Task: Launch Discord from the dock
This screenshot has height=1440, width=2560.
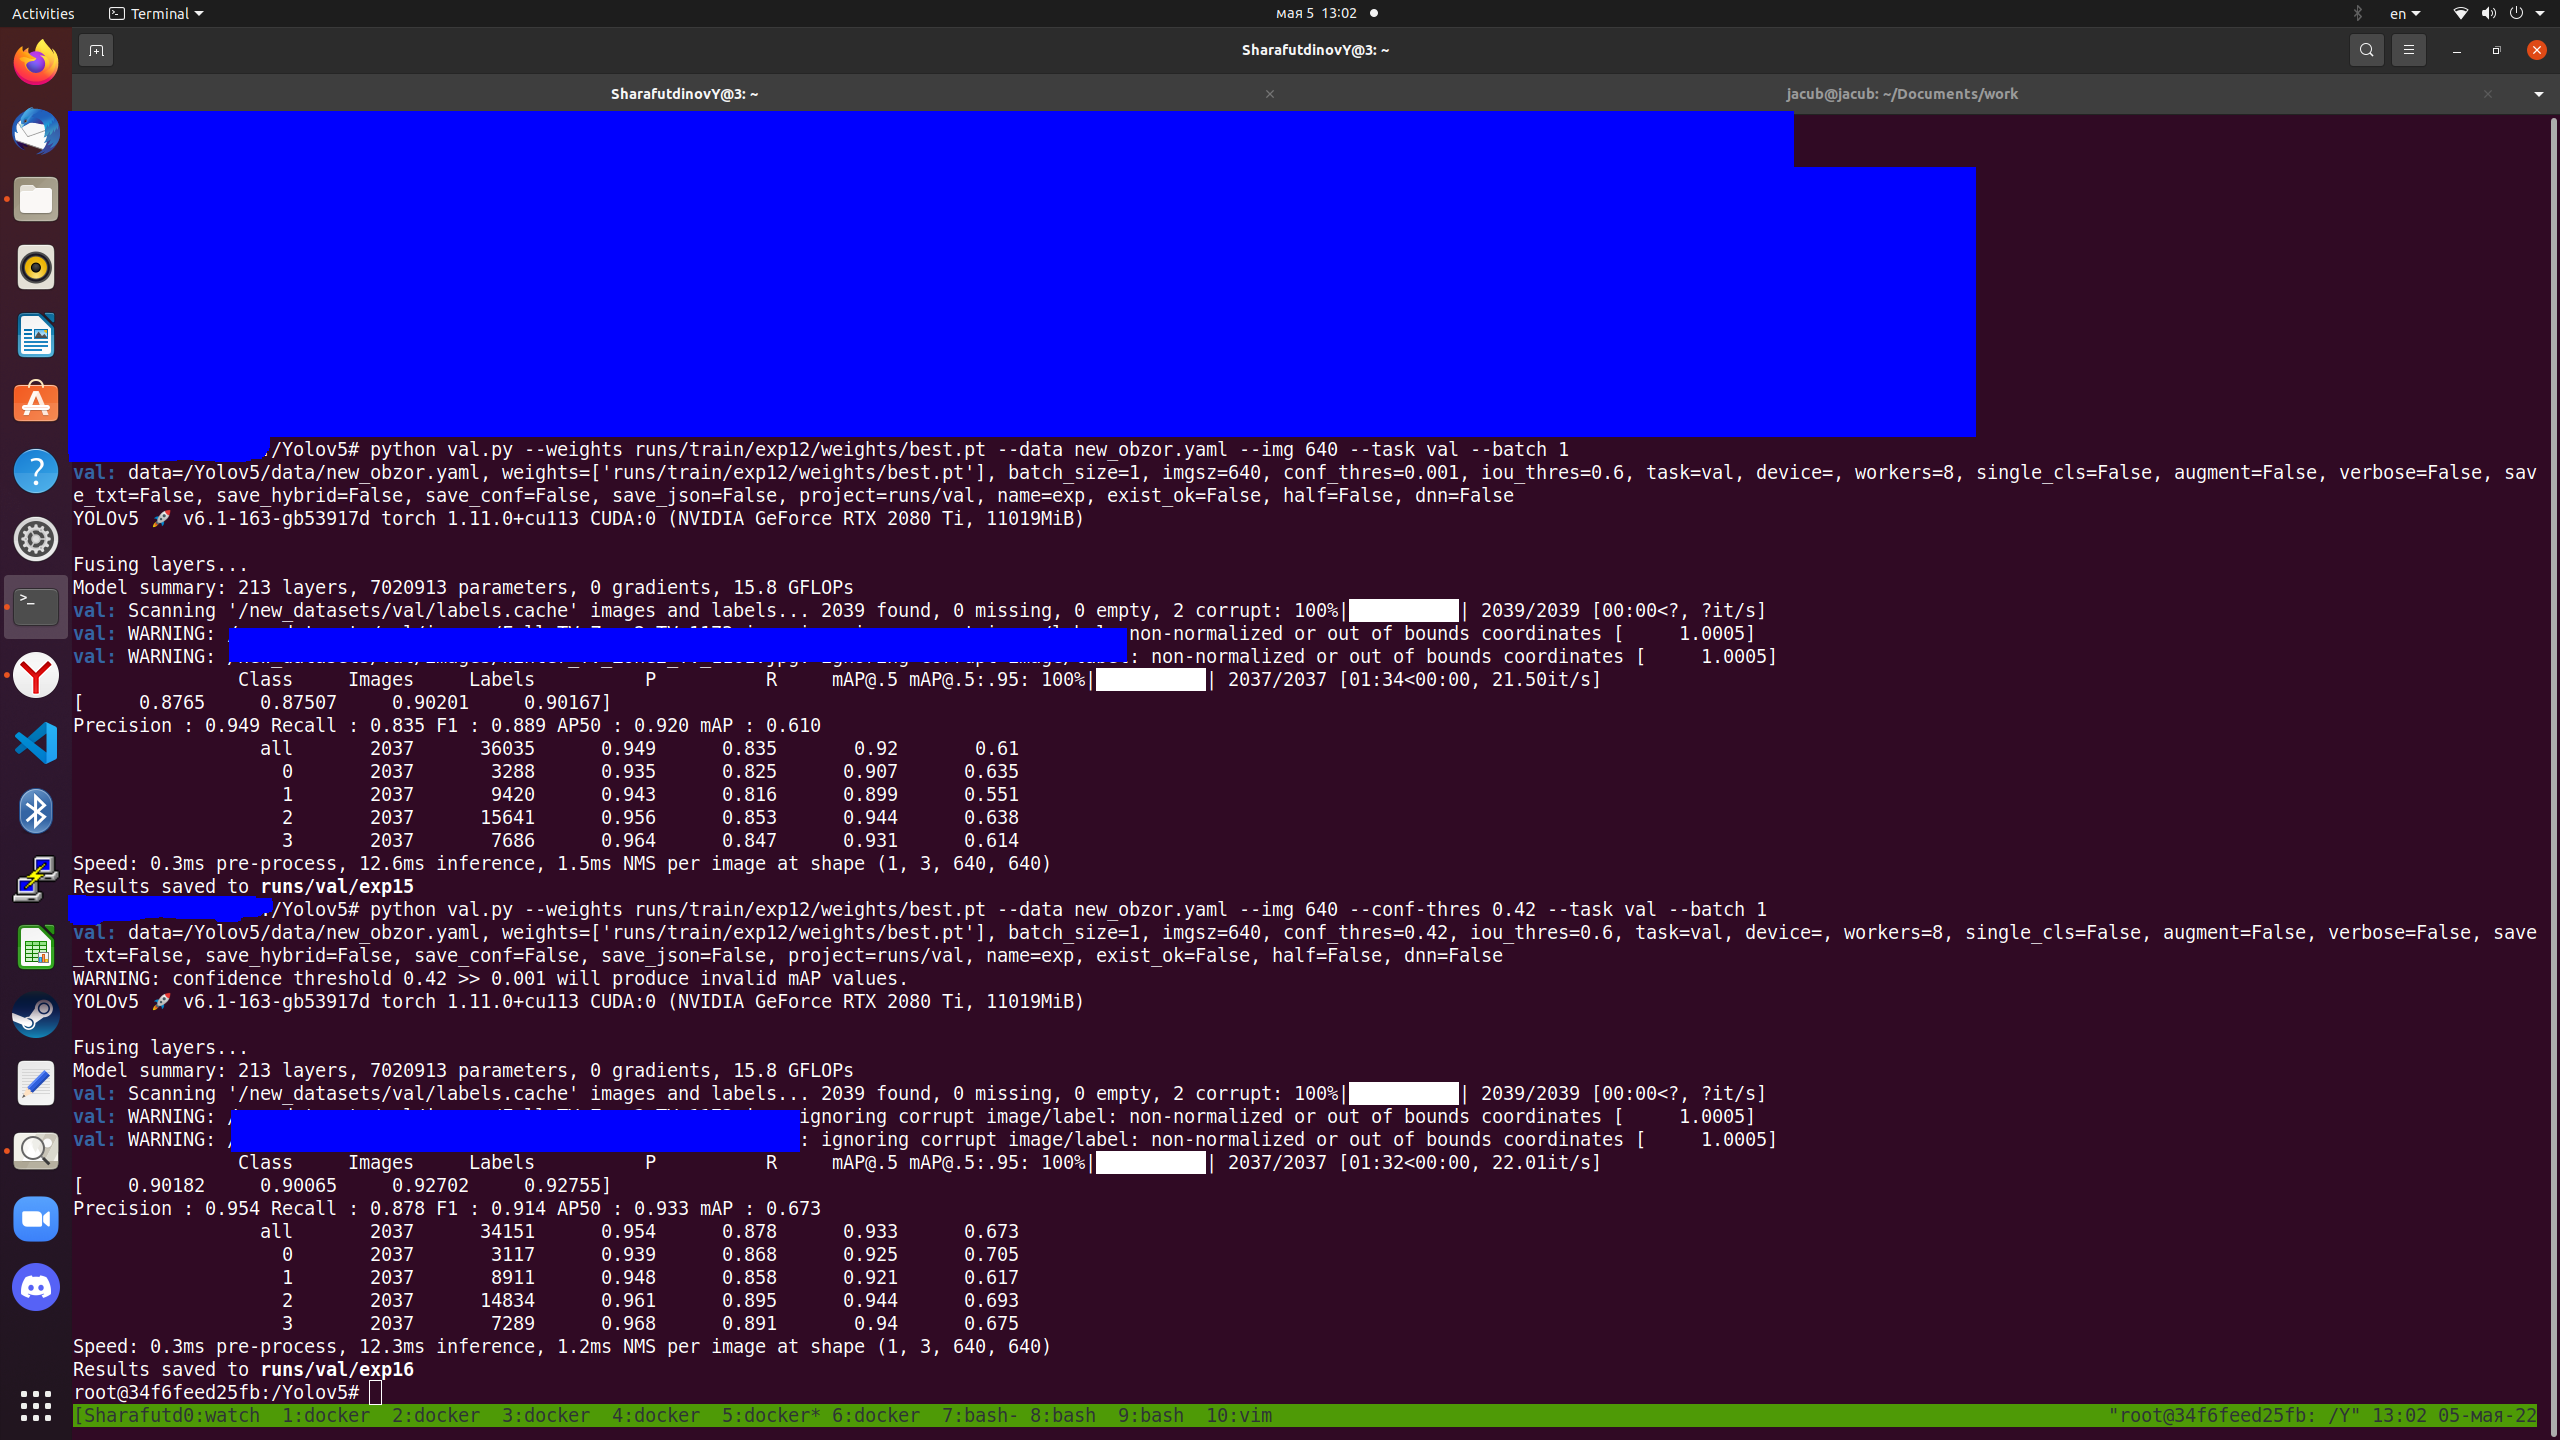Action: pyautogui.click(x=36, y=1287)
